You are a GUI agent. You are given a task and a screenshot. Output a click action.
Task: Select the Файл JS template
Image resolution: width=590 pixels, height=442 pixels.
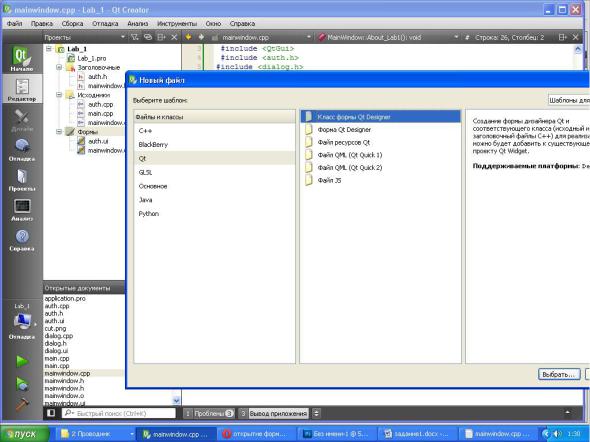[x=380, y=181]
